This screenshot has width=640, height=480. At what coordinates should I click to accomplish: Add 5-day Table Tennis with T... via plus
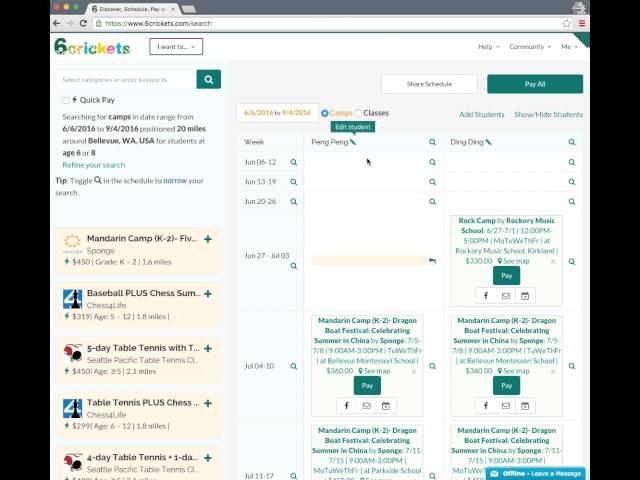pos(208,349)
